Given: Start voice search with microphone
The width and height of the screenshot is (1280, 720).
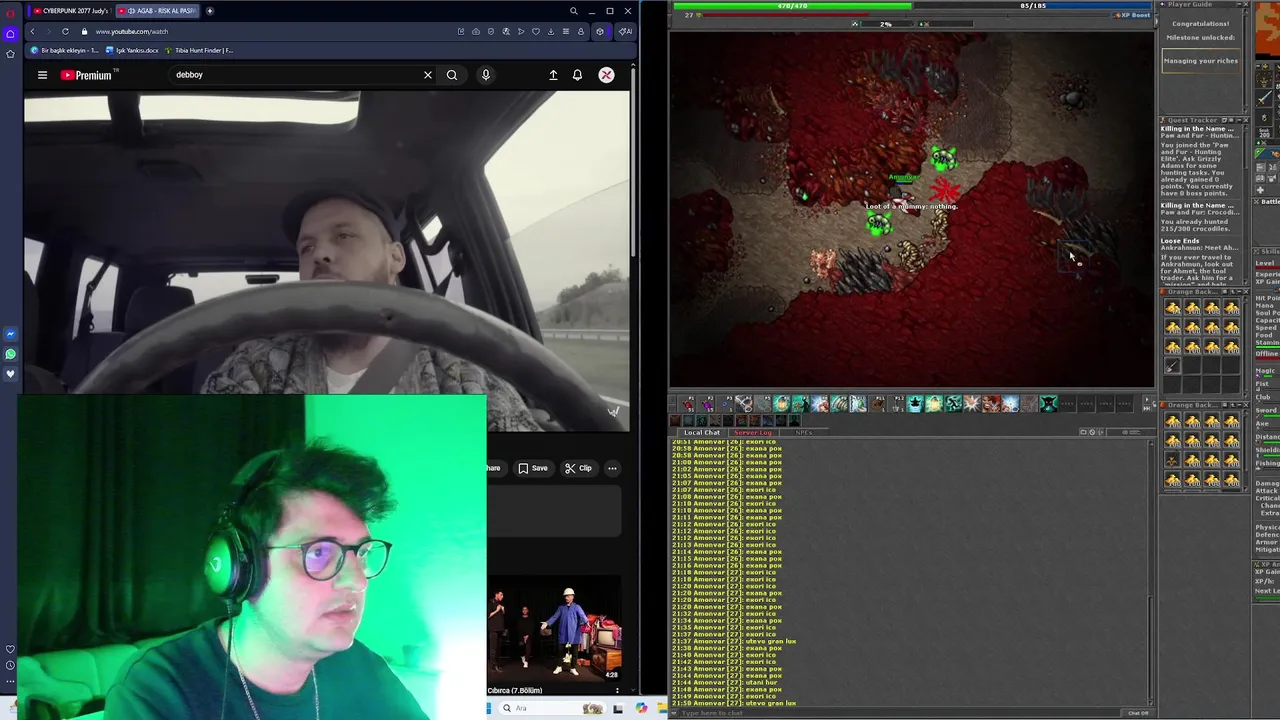Looking at the screenshot, I should click(486, 75).
